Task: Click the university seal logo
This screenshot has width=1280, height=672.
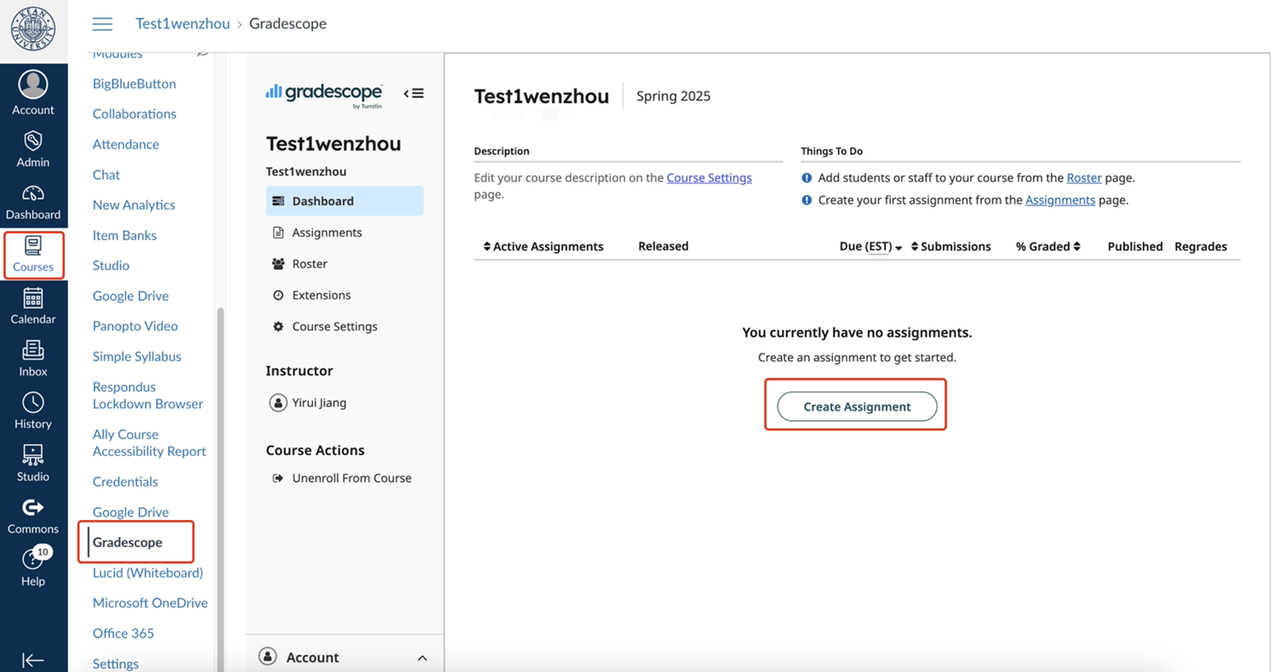Action: pyautogui.click(x=33, y=30)
